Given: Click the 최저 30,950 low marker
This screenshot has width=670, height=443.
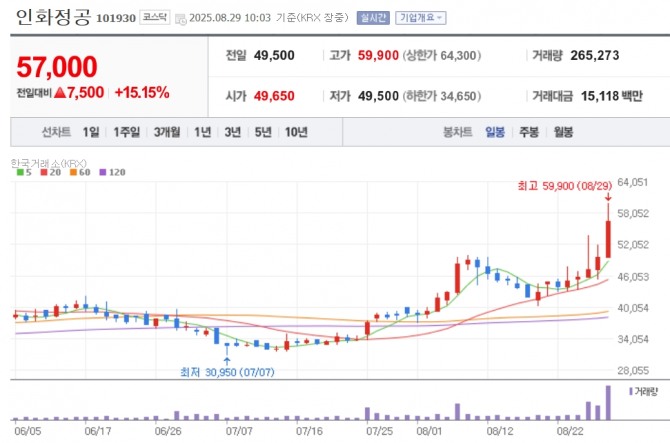Looking at the screenshot, I should tap(227, 372).
